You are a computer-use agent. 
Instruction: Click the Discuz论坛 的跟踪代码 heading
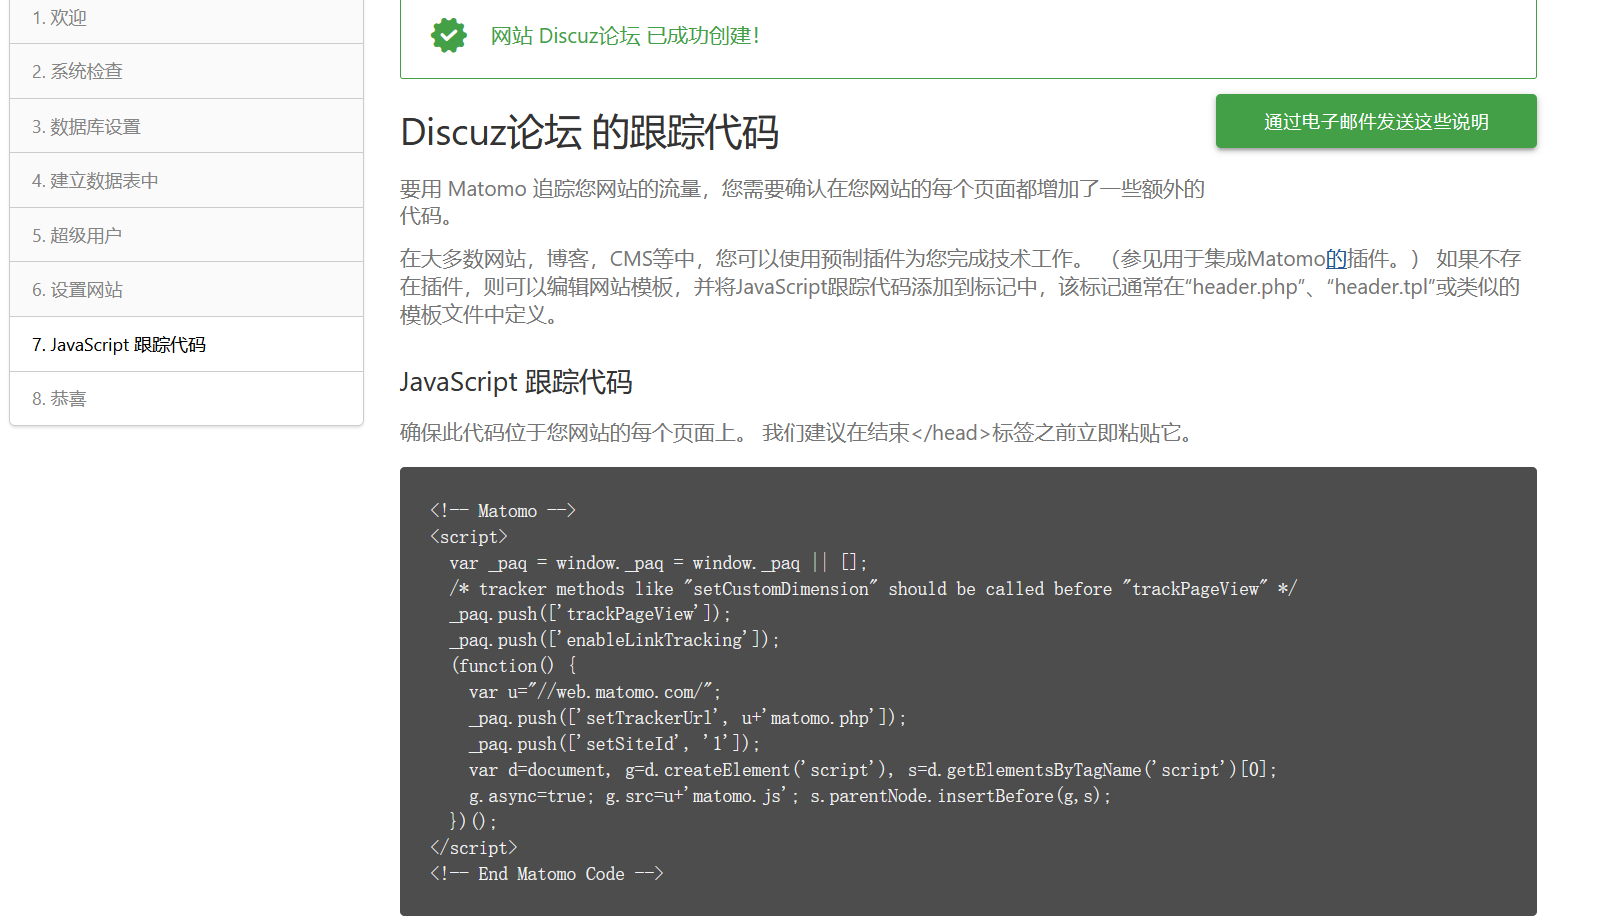pyautogui.click(x=589, y=132)
